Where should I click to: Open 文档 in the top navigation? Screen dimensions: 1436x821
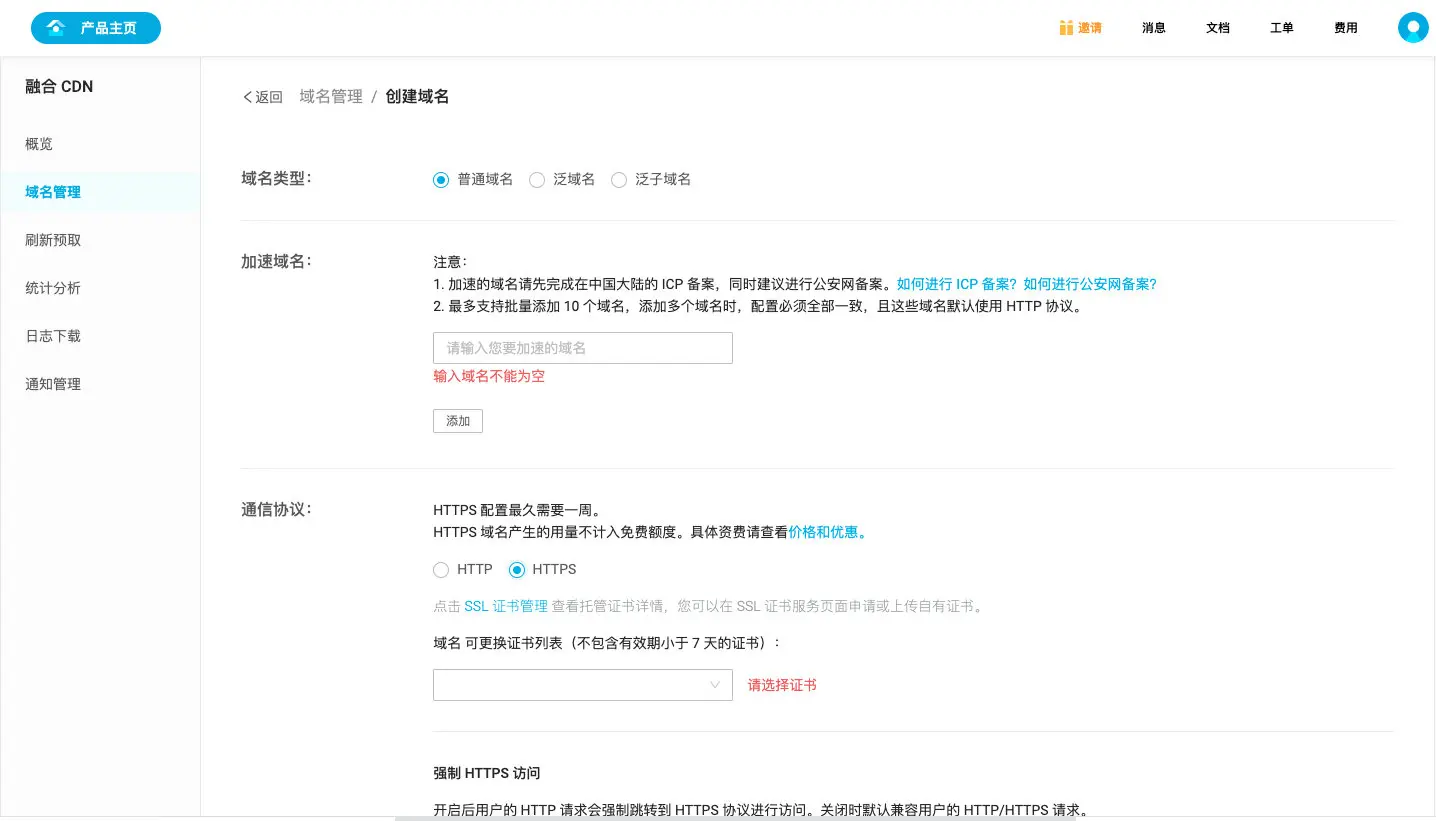tap(1218, 28)
